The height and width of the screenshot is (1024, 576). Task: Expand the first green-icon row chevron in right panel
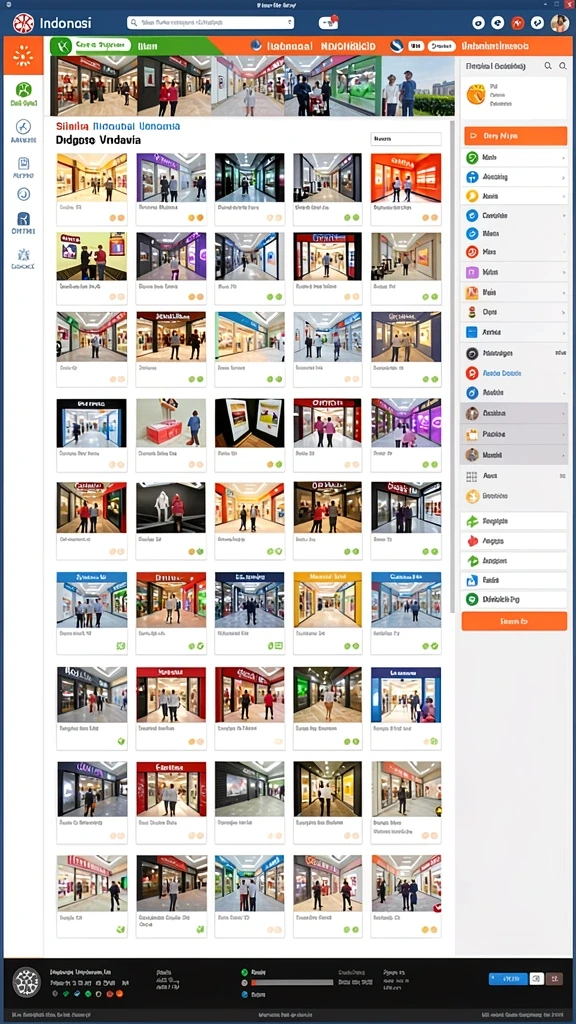point(563,158)
